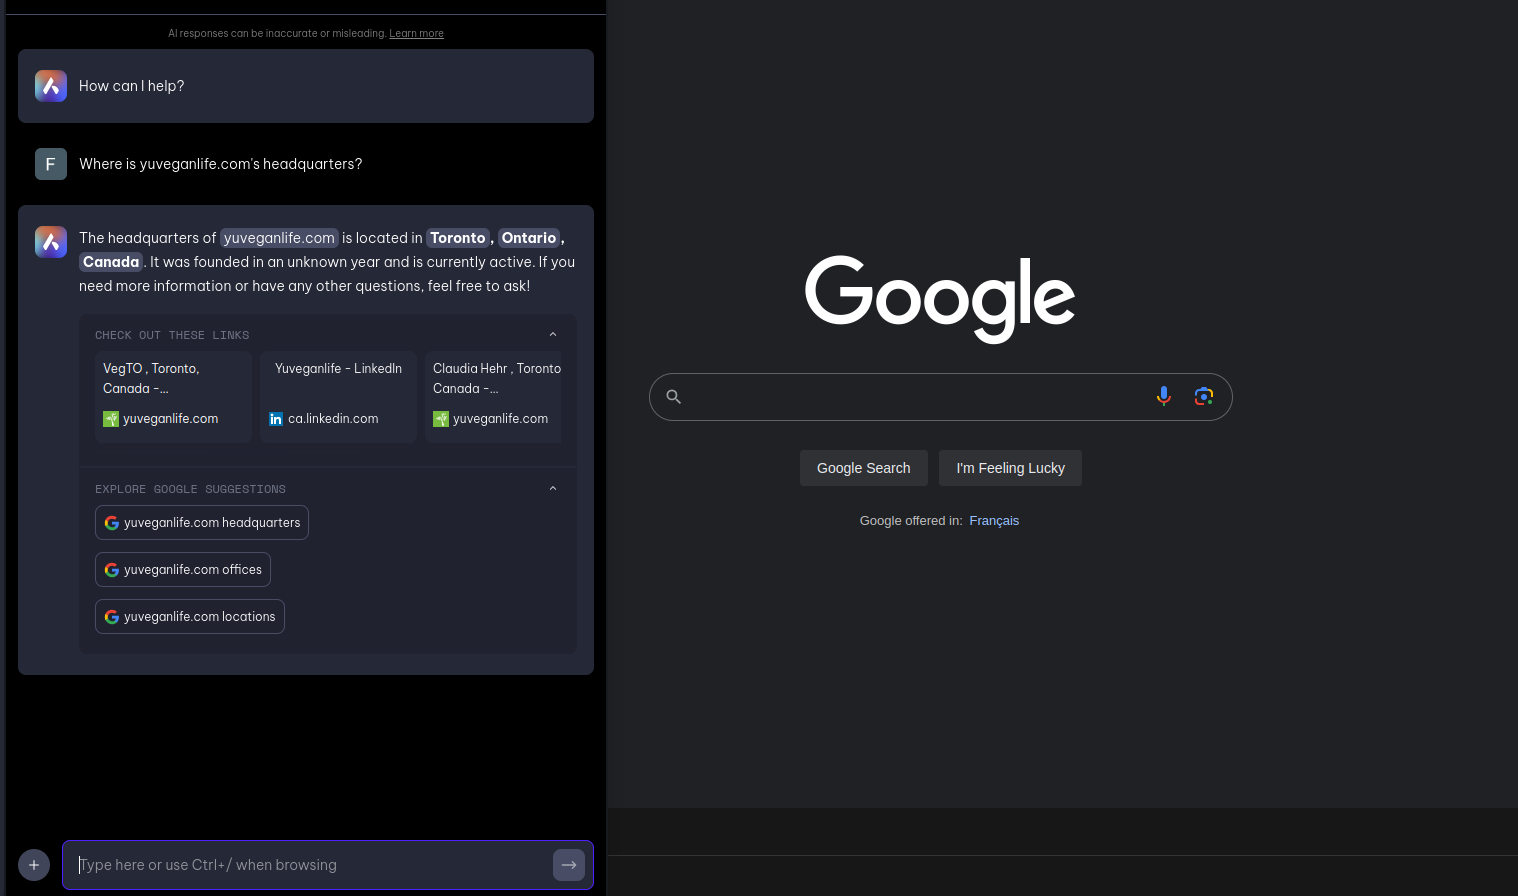
Task: Click yuveganlife favicon on Claudia Hehr card
Action: click(x=441, y=419)
